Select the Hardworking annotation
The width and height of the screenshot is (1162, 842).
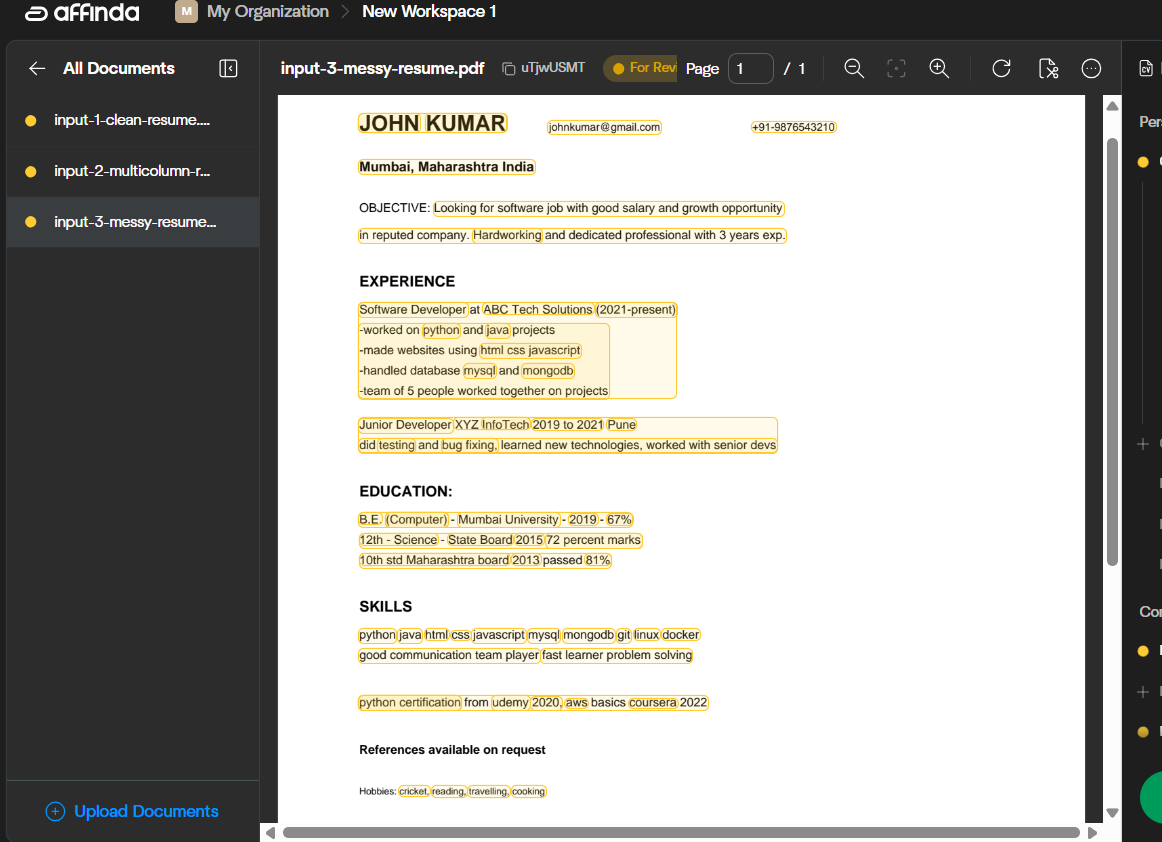[x=508, y=235]
